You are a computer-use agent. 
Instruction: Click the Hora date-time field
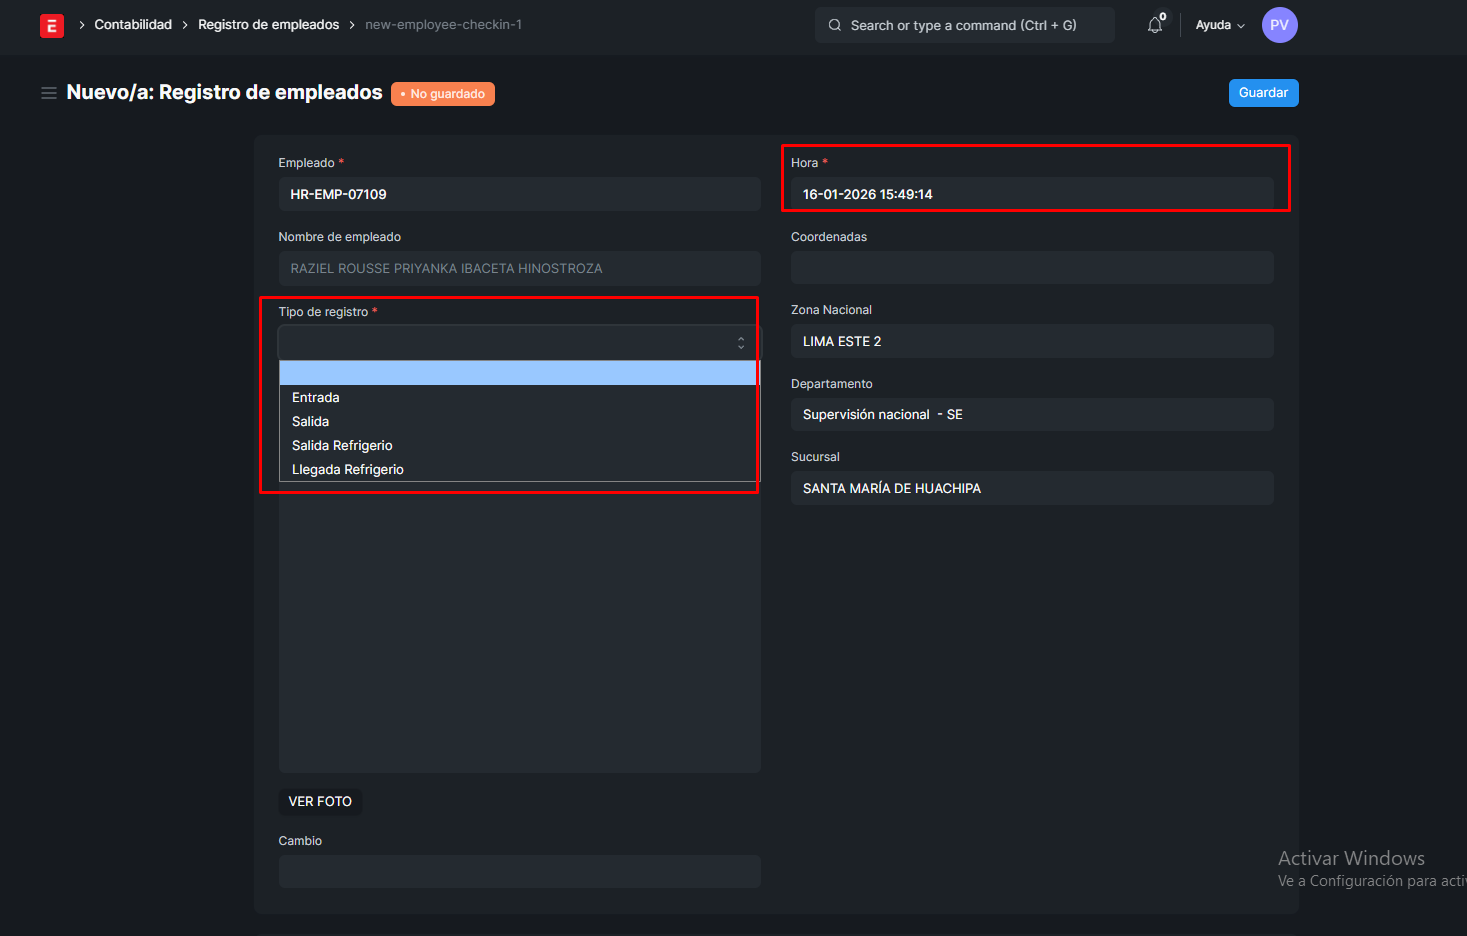pos(1031,195)
